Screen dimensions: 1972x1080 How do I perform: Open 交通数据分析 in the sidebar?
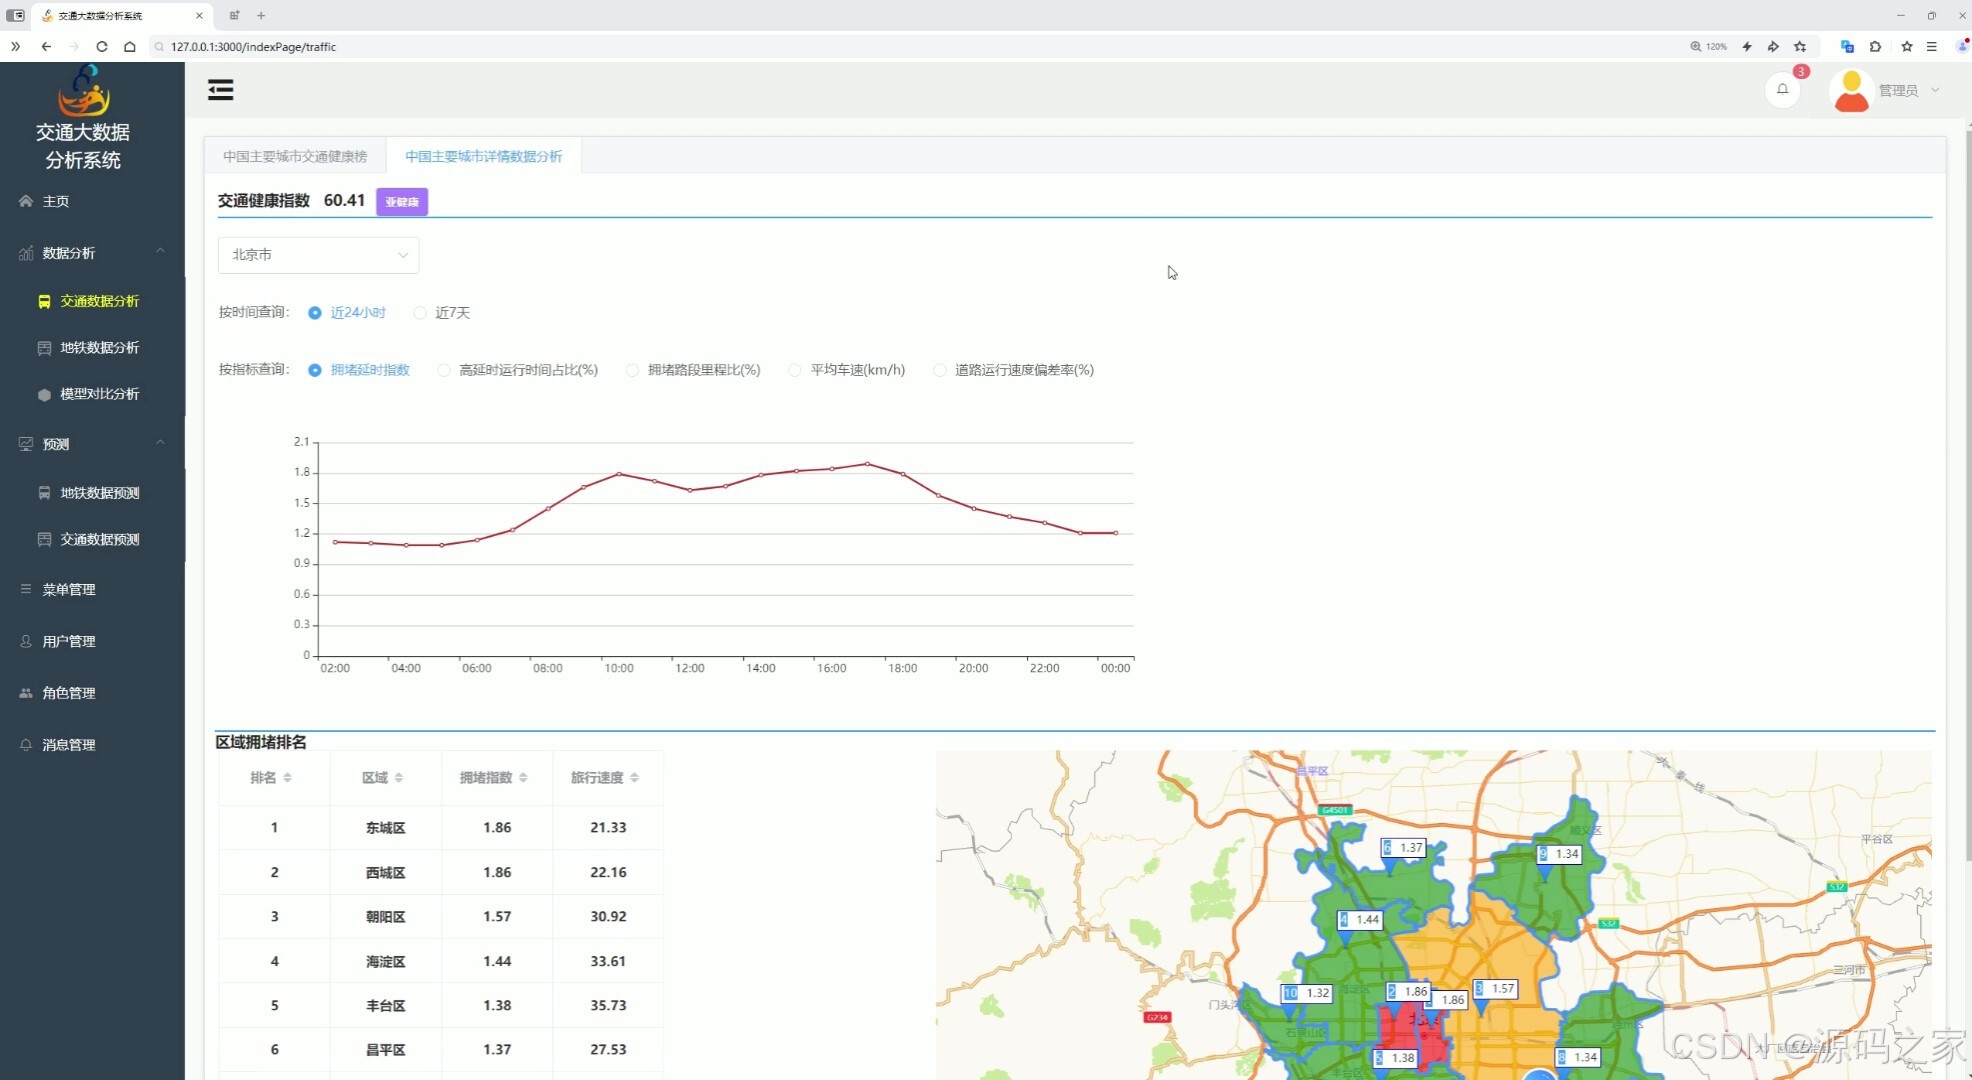coord(99,301)
